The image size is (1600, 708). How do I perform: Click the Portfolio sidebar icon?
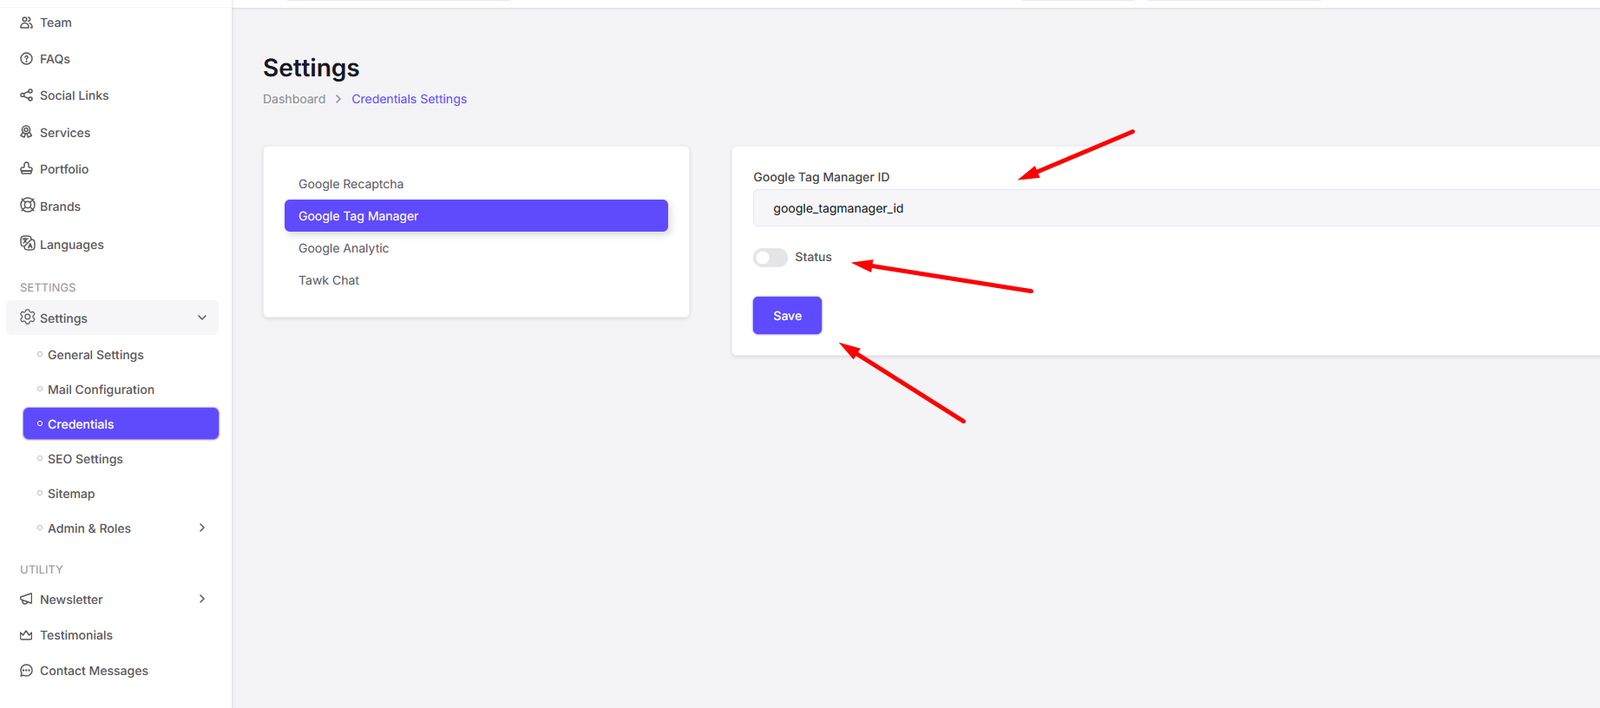pyautogui.click(x=27, y=169)
